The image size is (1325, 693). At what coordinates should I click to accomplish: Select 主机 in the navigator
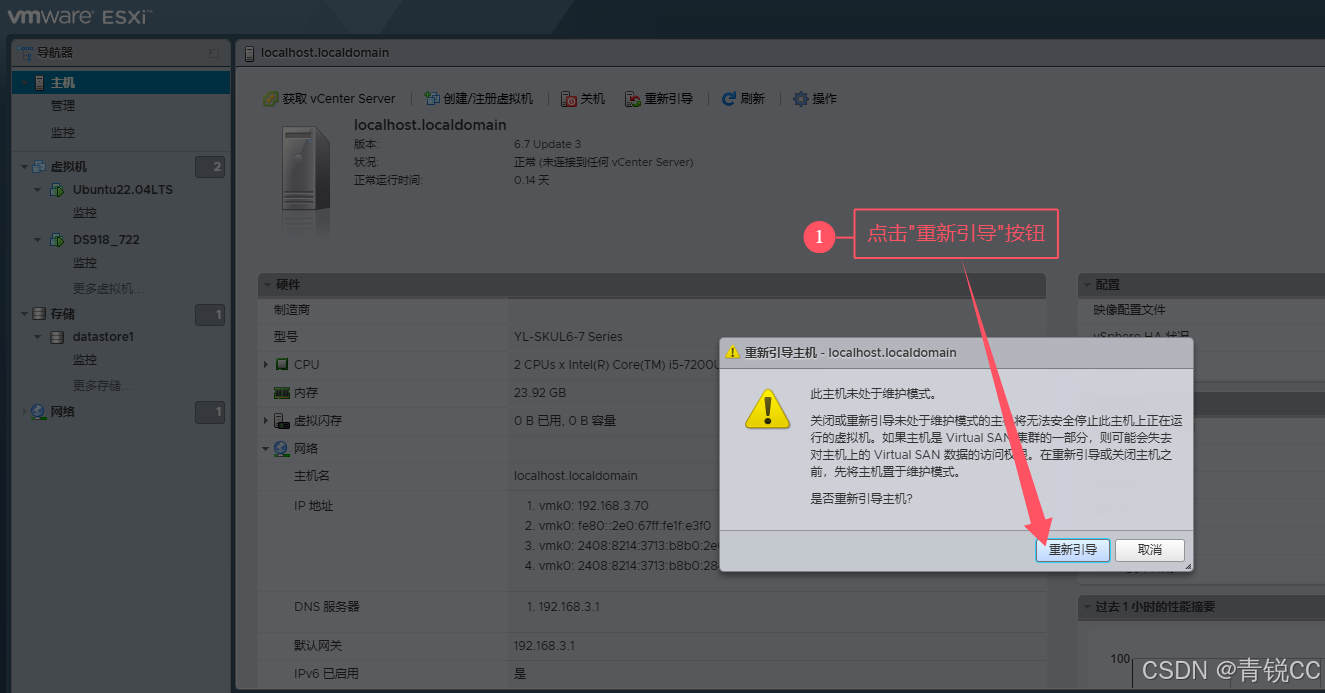tap(121, 83)
